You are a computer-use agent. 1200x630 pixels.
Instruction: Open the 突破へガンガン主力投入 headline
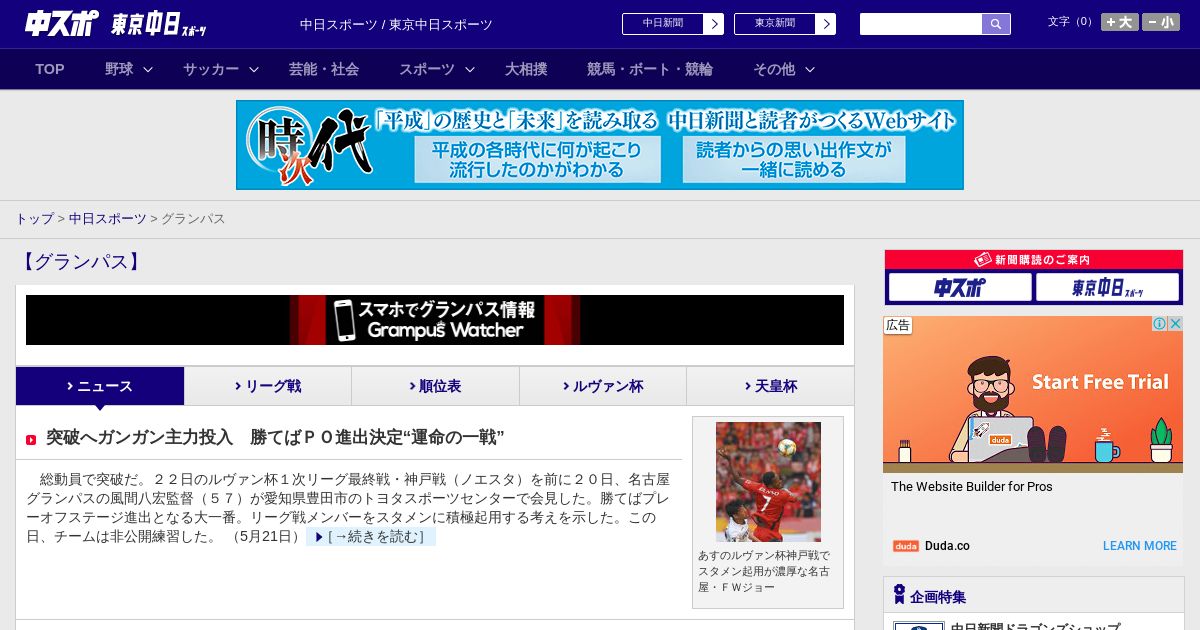(275, 437)
